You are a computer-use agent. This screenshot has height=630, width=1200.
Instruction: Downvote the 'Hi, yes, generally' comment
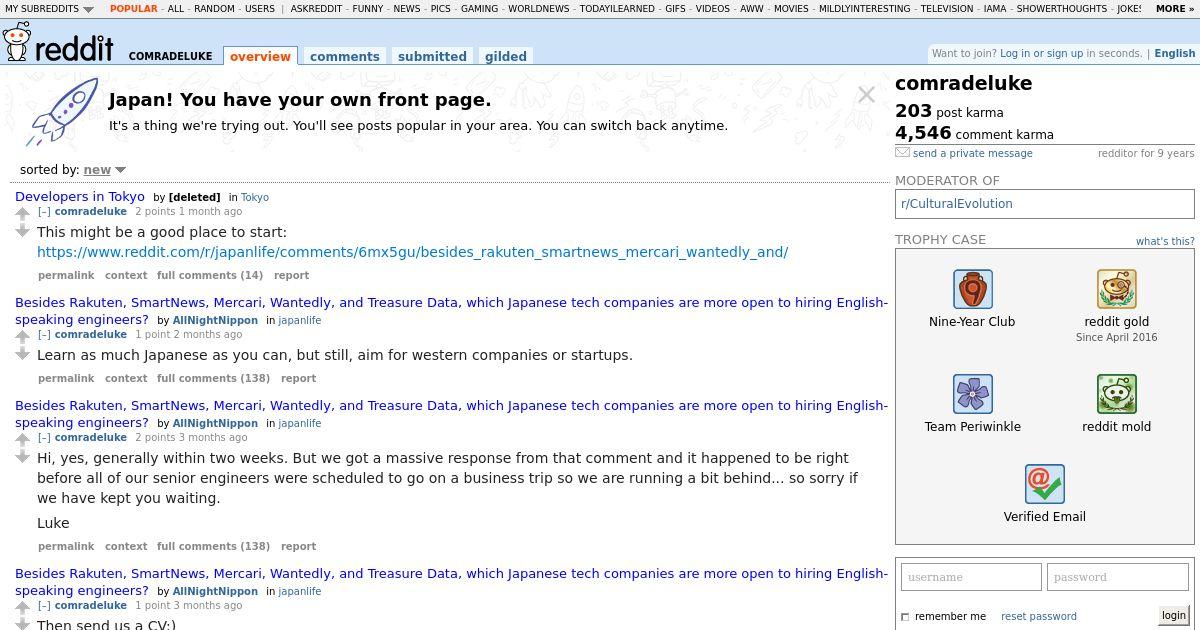23,457
